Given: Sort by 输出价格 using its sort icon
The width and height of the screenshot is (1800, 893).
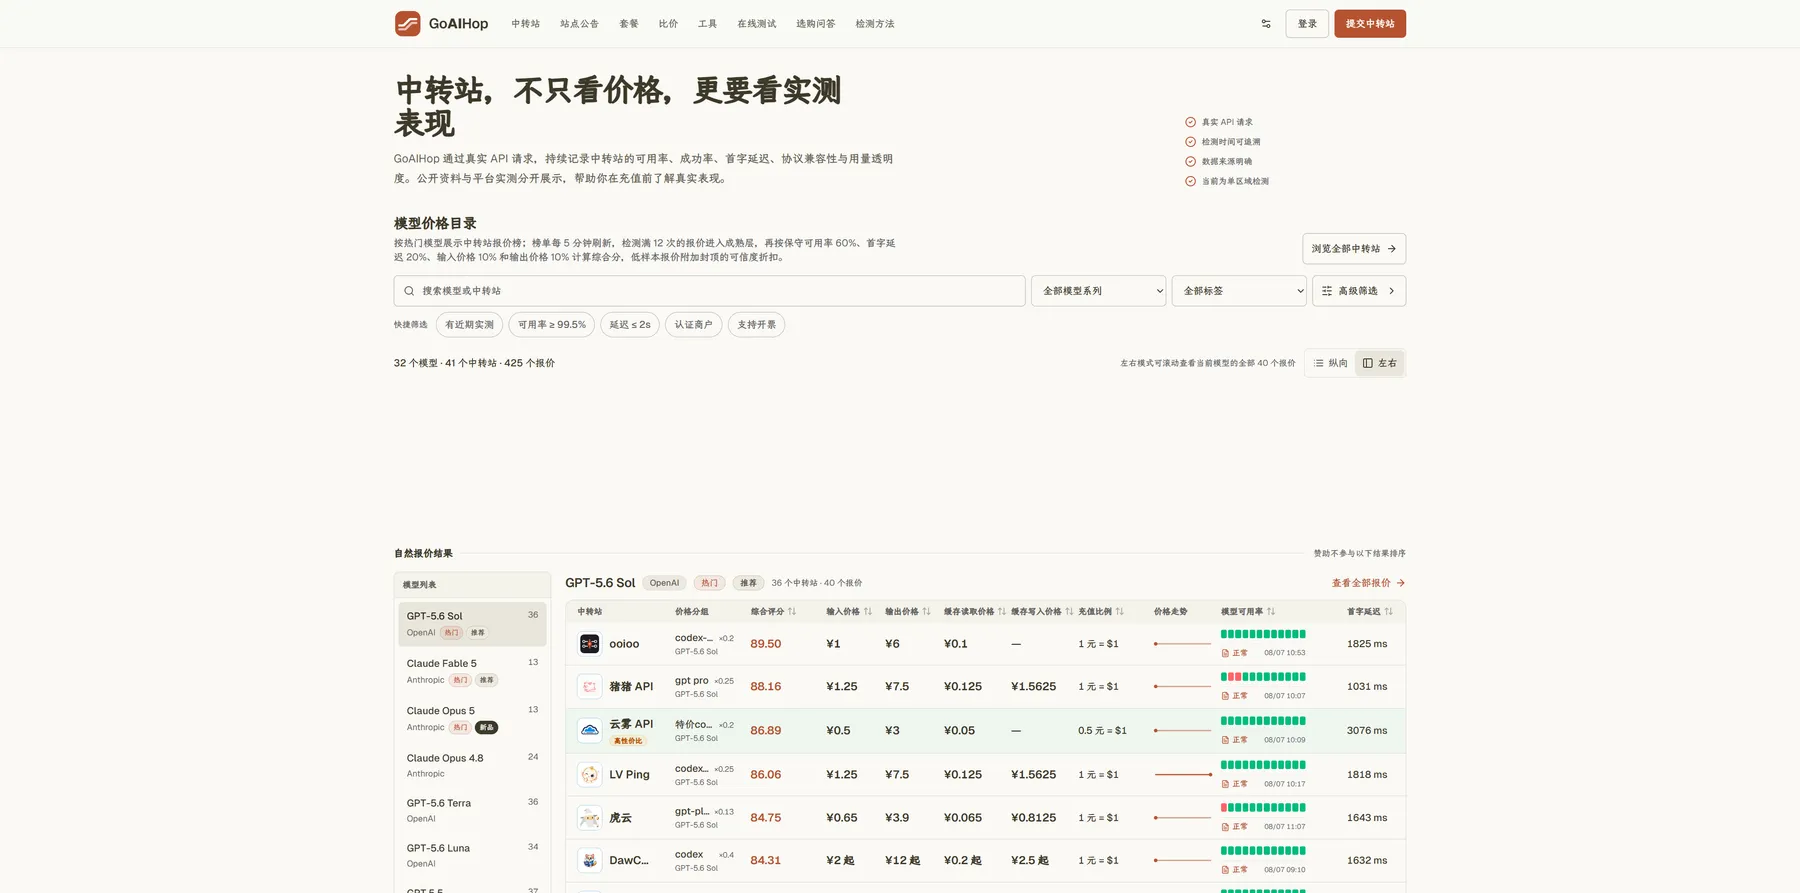Looking at the screenshot, I should click(x=927, y=612).
